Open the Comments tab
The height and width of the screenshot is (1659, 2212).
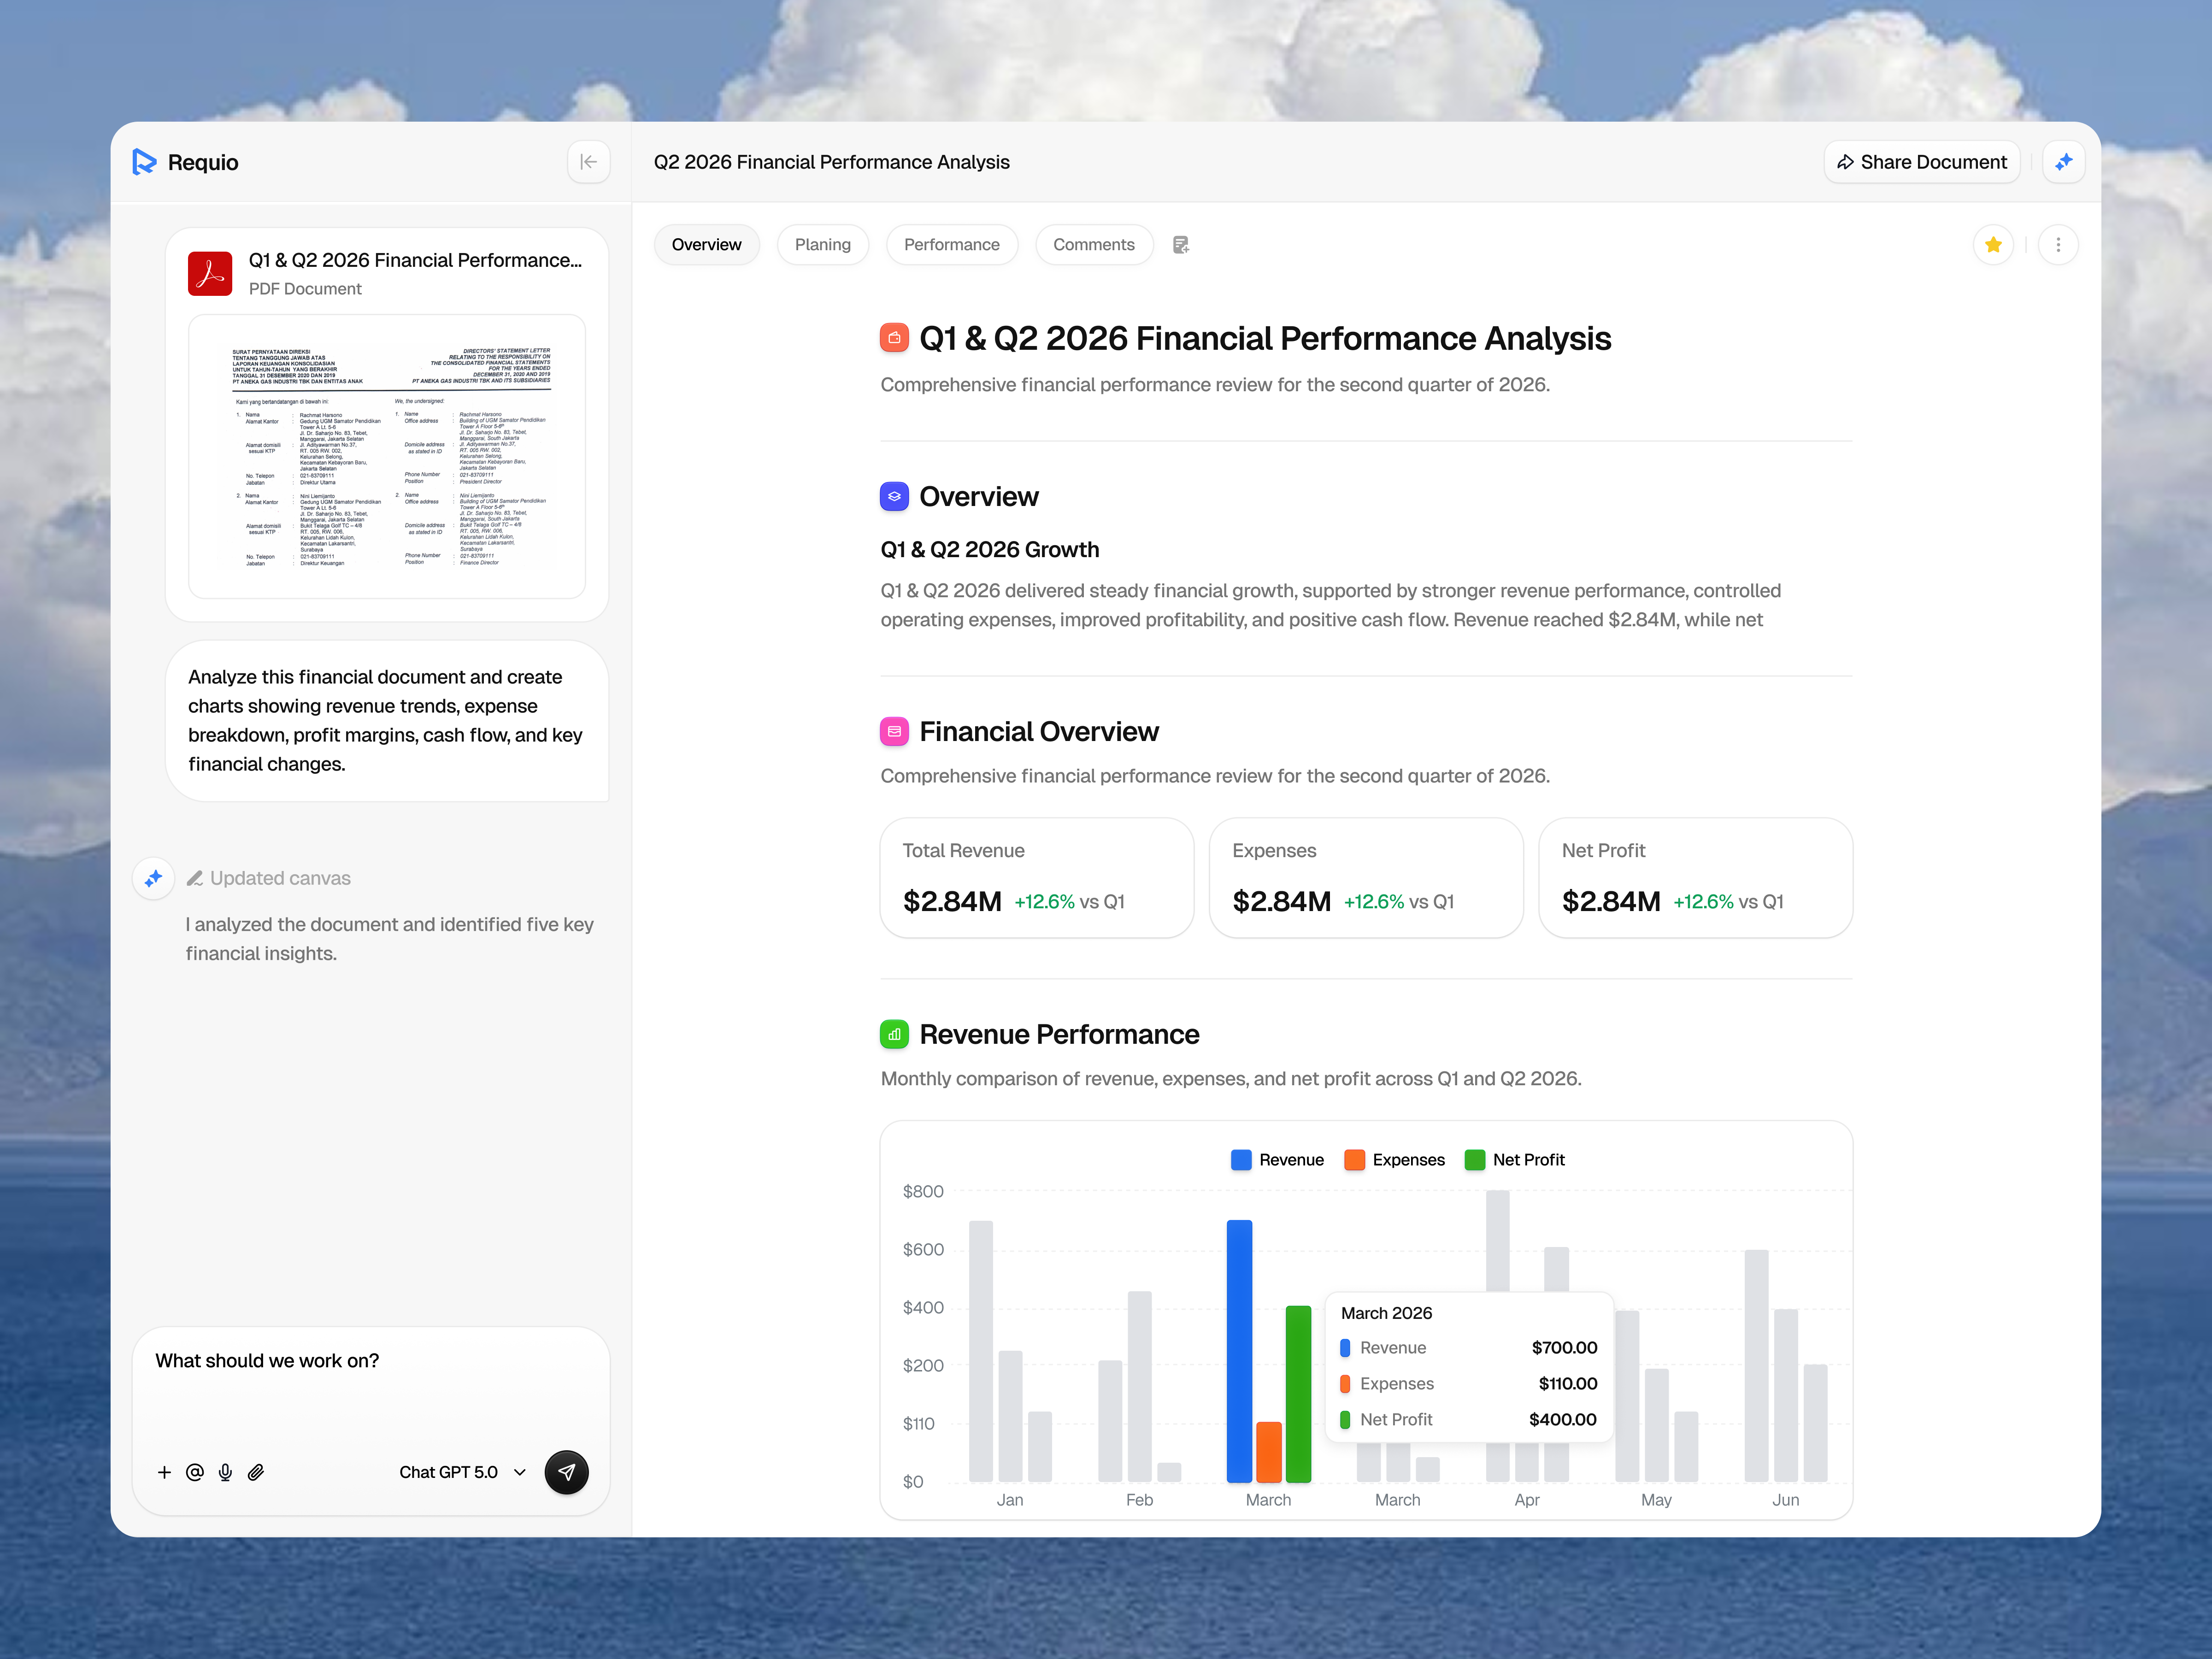[x=1093, y=245]
